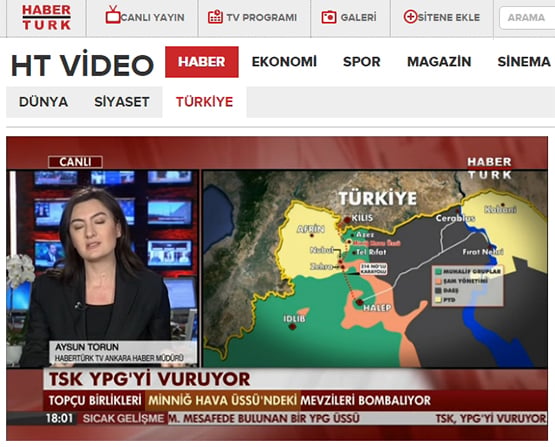Open the Galeri camera icon

(329, 17)
